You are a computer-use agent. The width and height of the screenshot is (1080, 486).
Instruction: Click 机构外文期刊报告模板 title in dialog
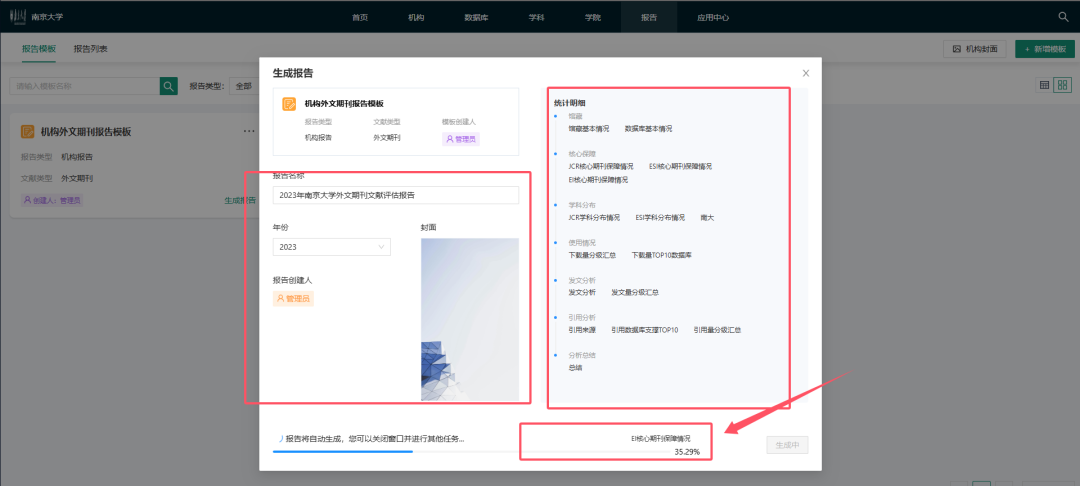pyautogui.click(x=344, y=104)
